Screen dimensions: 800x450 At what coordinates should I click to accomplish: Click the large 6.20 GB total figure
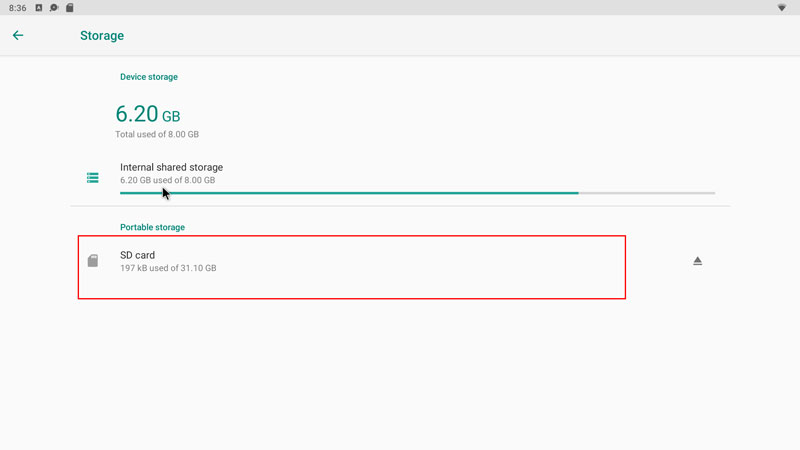click(148, 114)
